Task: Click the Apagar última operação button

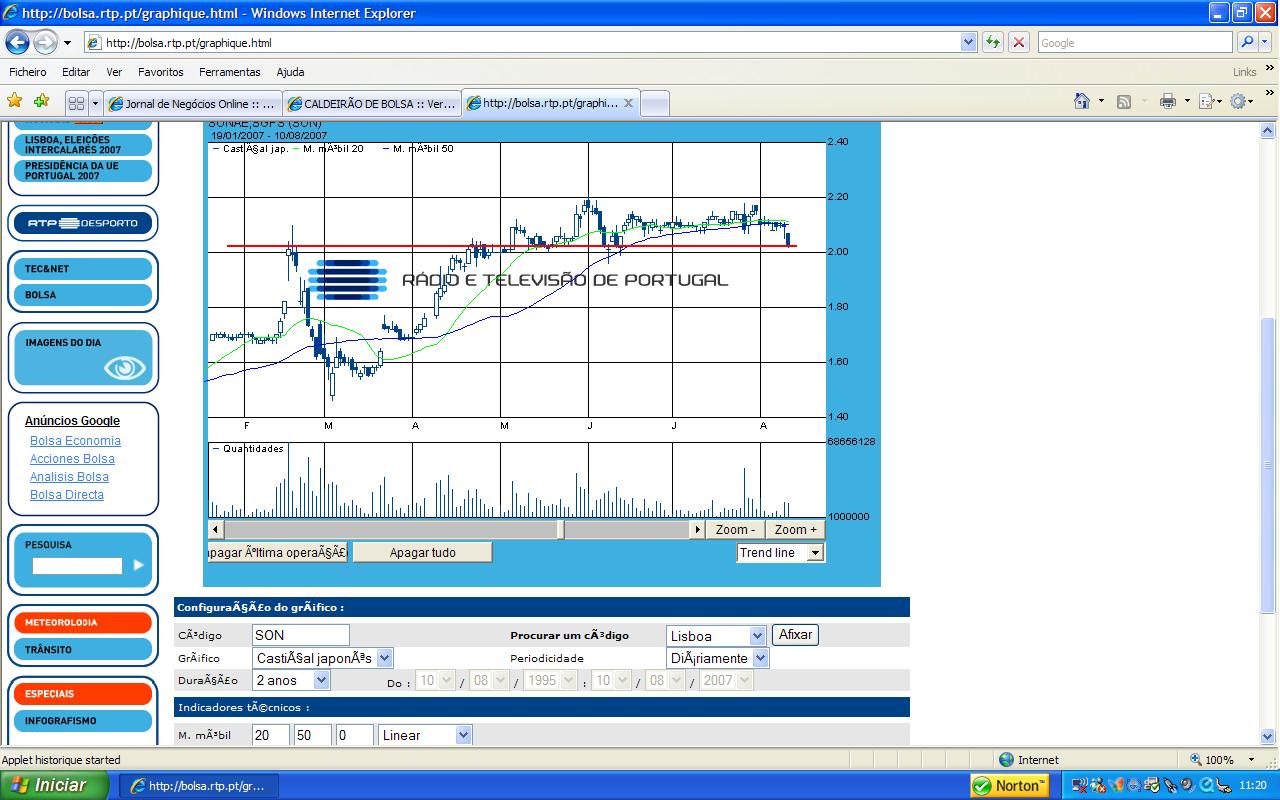Action: point(277,552)
